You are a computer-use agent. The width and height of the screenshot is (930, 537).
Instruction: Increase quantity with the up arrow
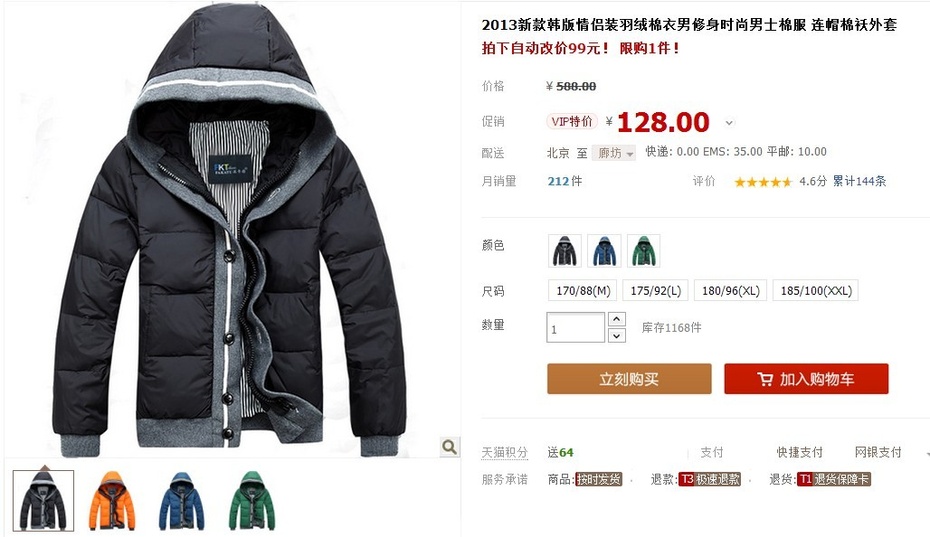[x=617, y=319]
